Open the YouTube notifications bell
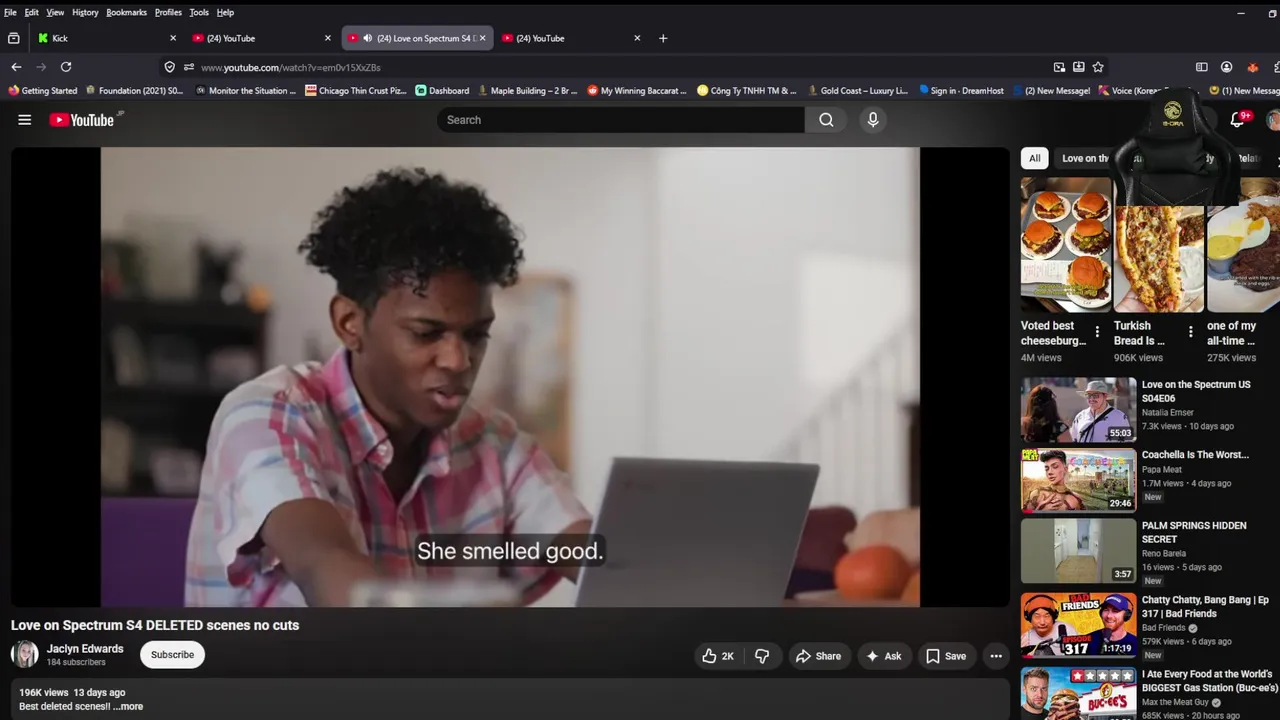 coord(1237,120)
